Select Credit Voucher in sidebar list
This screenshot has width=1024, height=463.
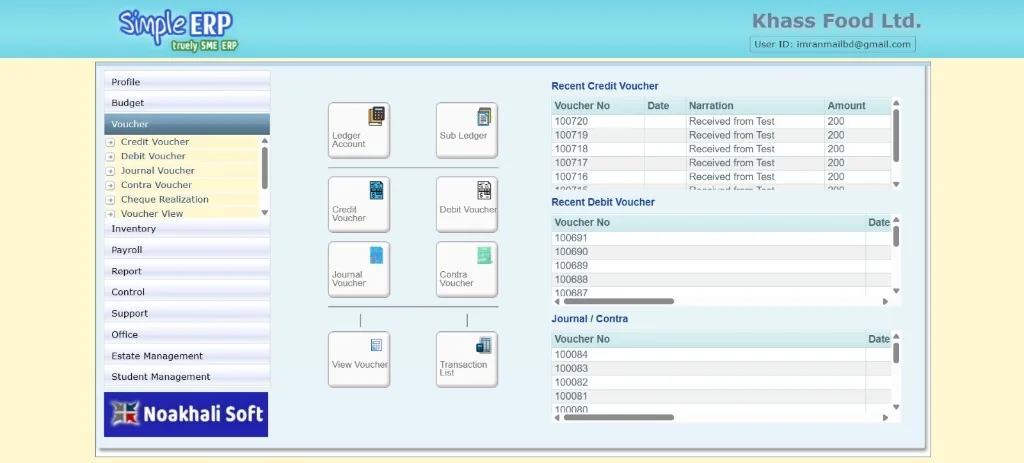(x=155, y=142)
